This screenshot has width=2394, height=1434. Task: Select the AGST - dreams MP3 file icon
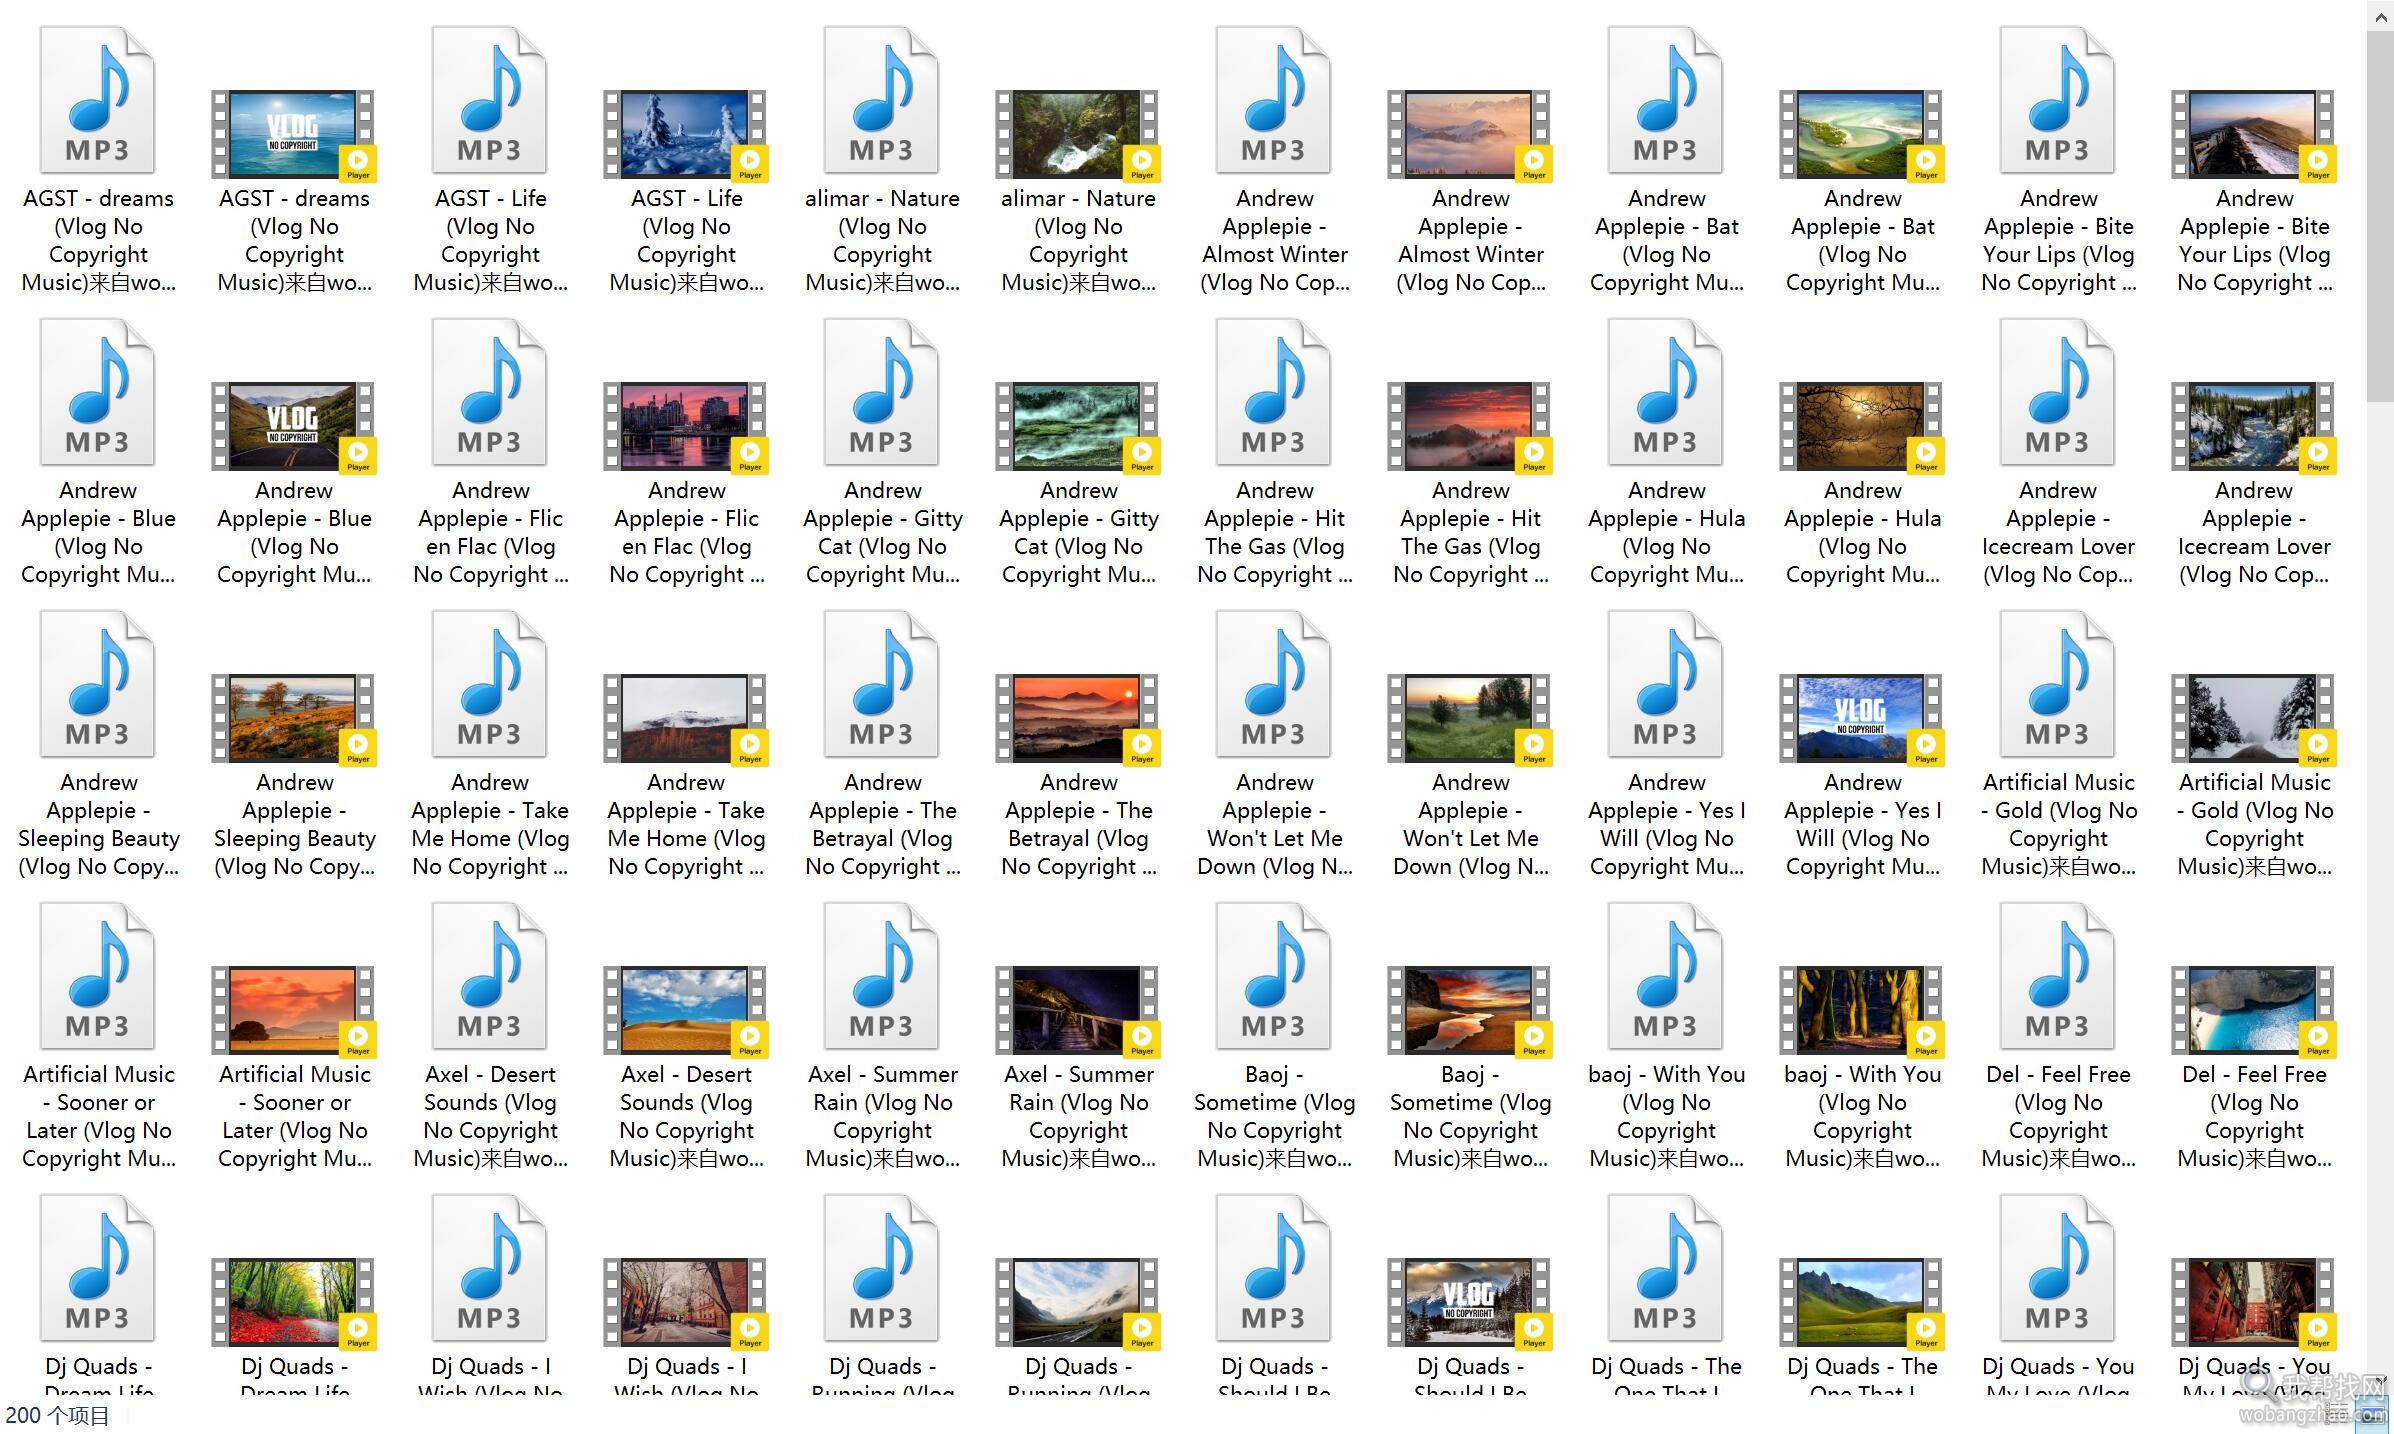click(x=97, y=100)
